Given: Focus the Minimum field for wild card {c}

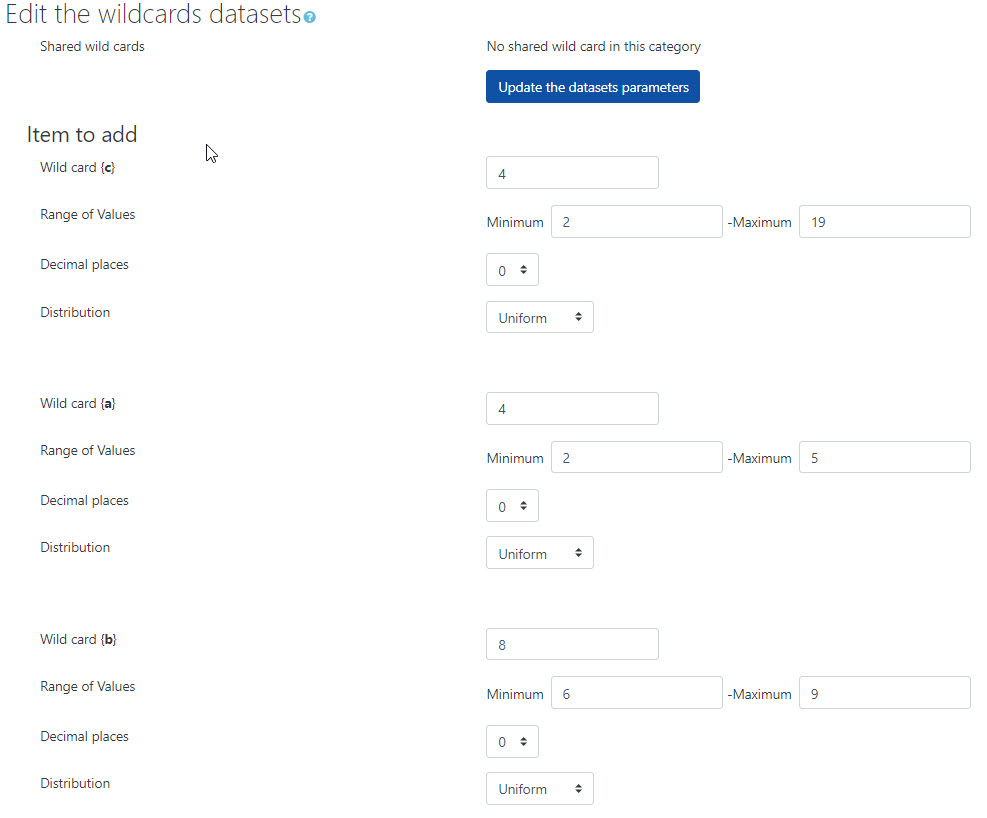Looking at the screenshot, I should [x=636, y=222].
